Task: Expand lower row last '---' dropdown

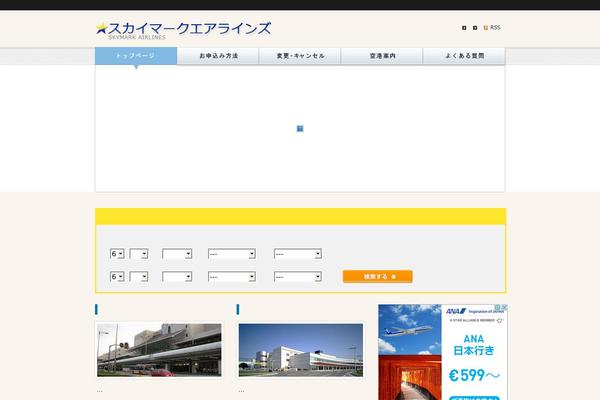Action: tap(298, 277)
